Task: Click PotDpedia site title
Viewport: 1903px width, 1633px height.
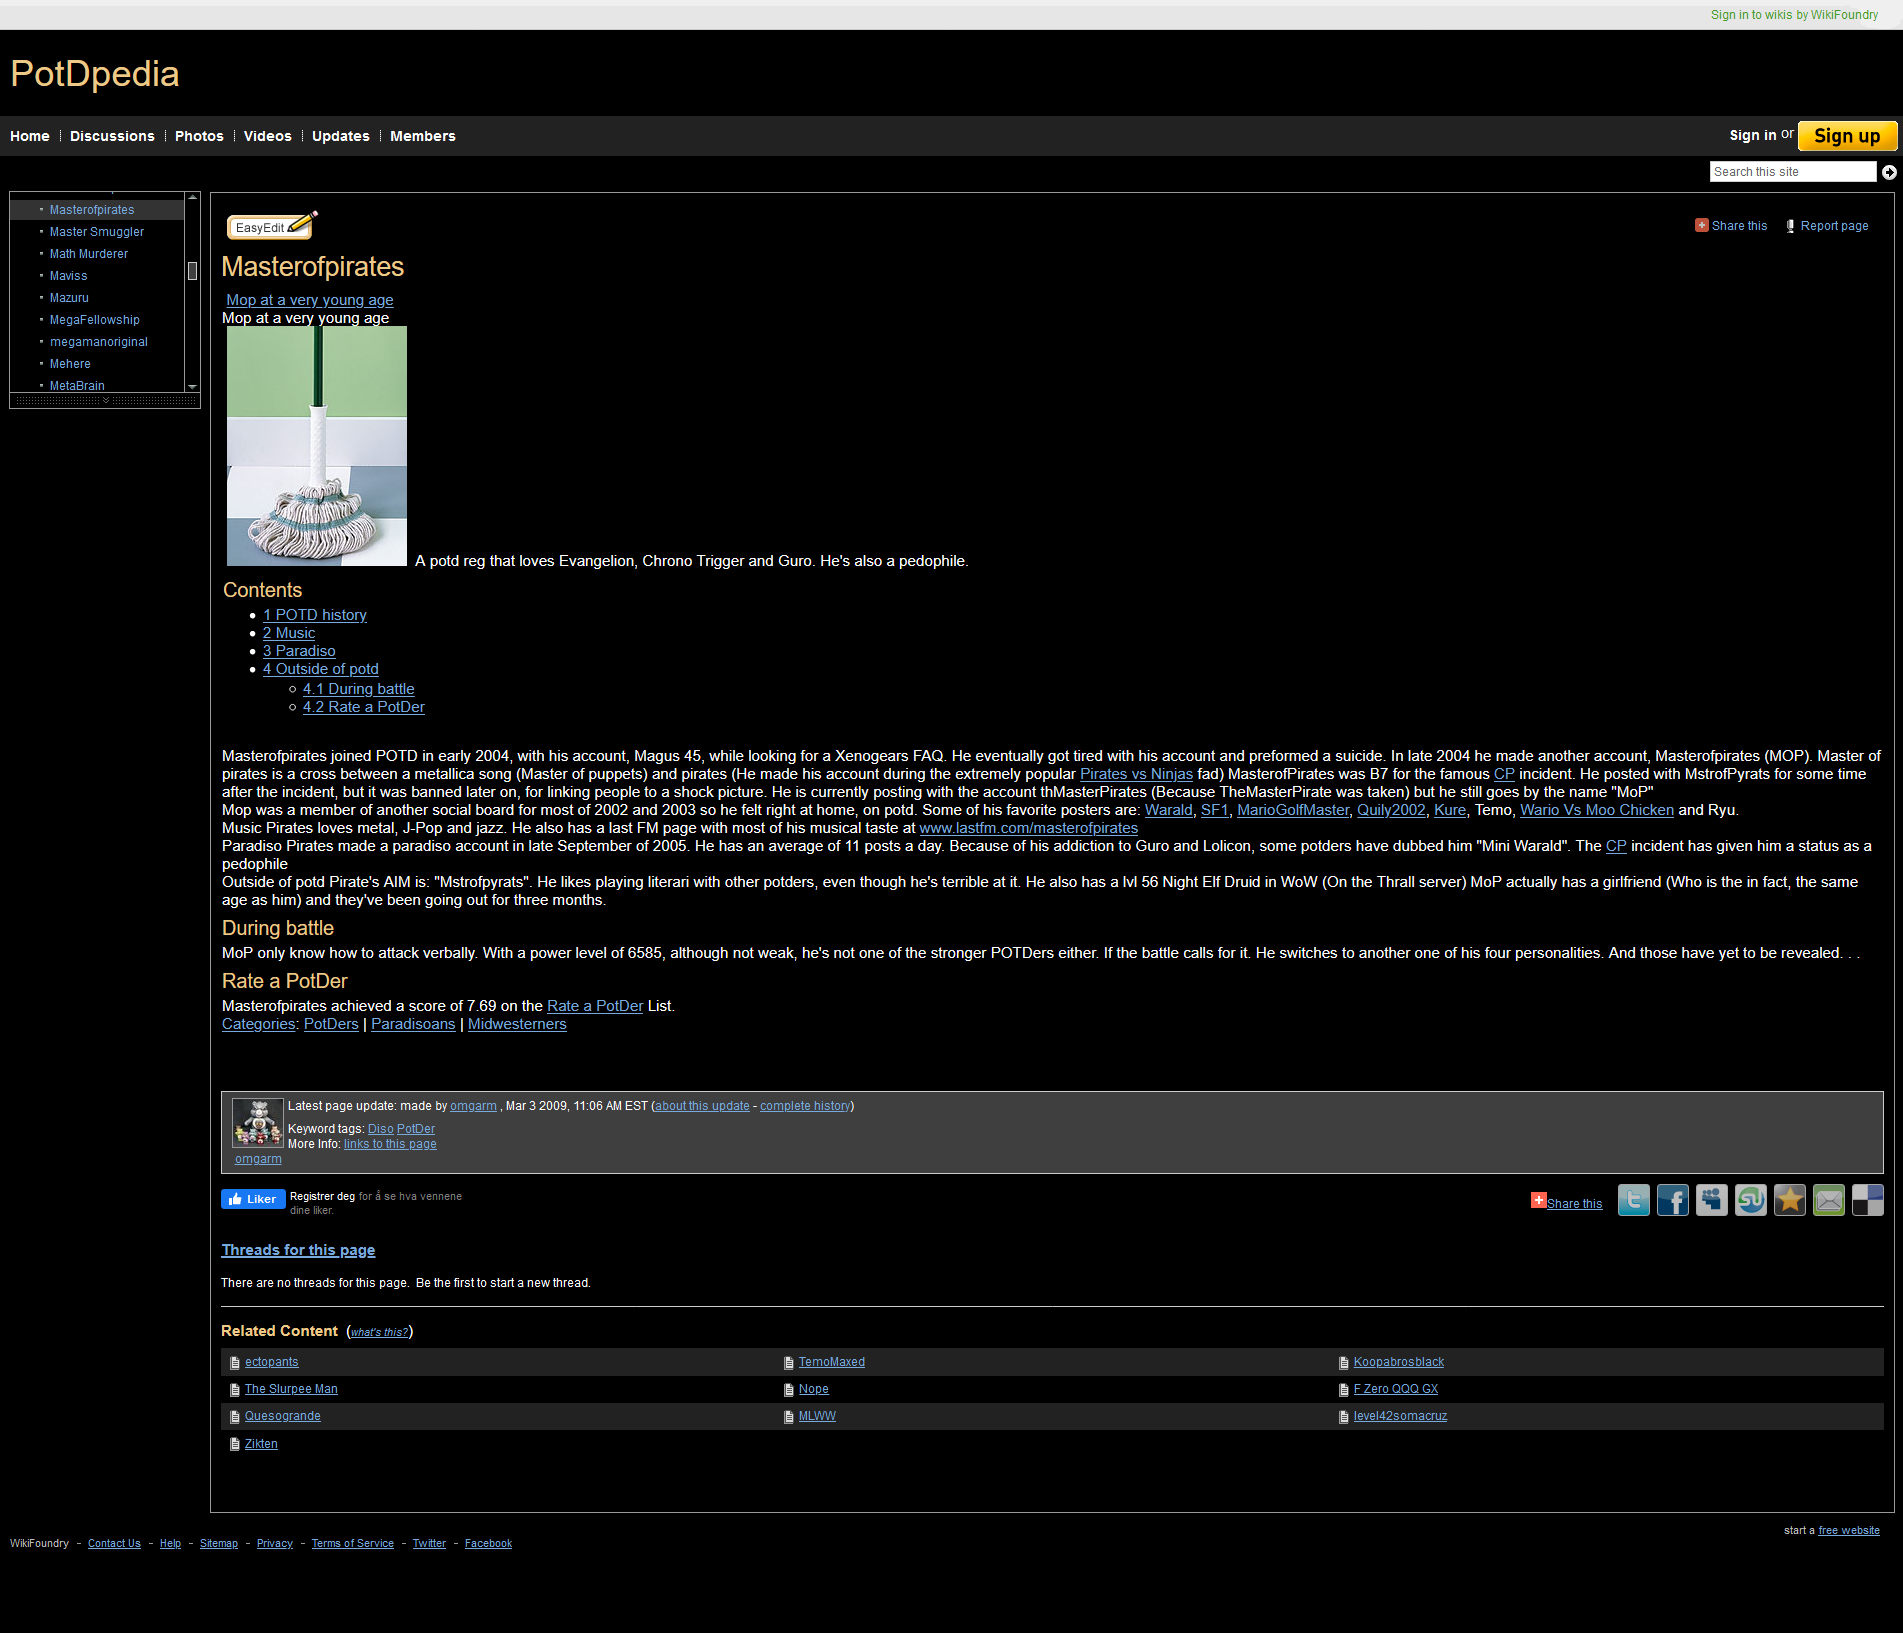Action: pyautogui.click(x=95, y=74)
